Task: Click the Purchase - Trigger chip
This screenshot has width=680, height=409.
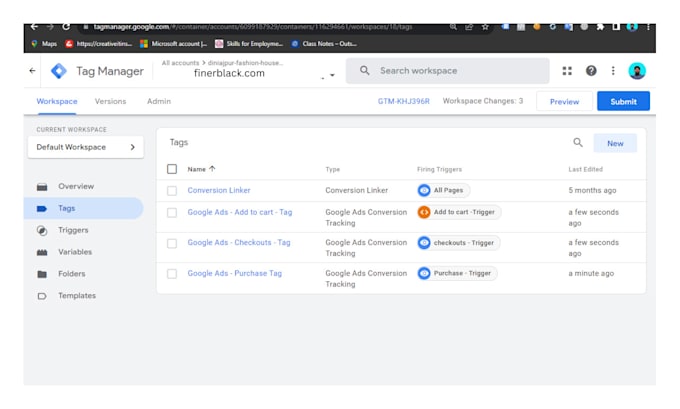Action: [x=457, y=273]
